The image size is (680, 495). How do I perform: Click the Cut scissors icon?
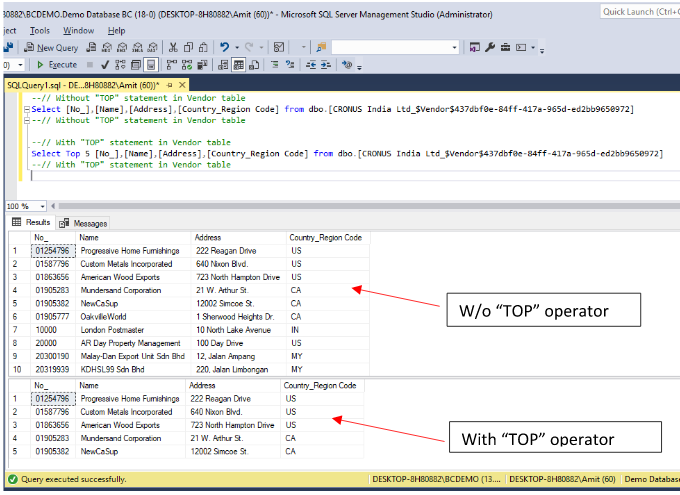click(x=173, y=47)
